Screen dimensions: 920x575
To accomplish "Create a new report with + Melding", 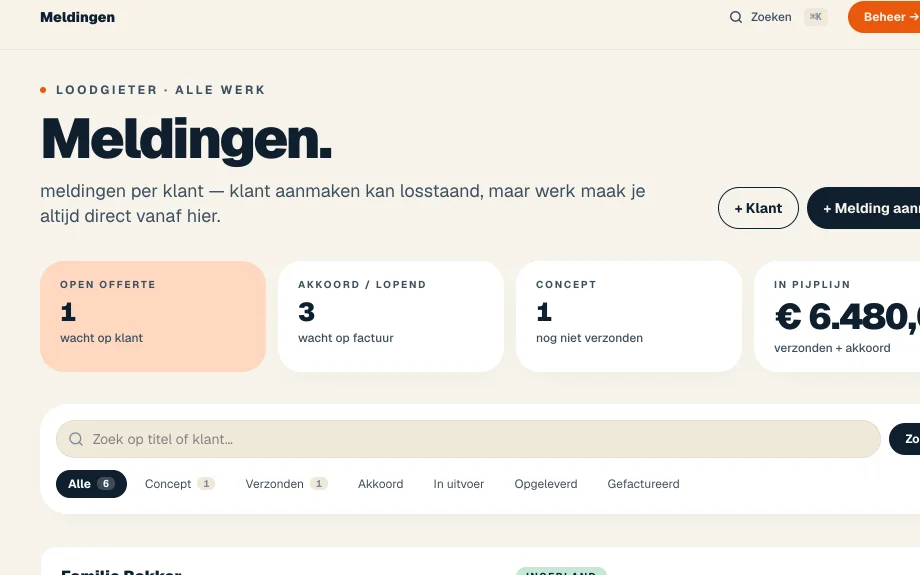I will tap(864, 208).
